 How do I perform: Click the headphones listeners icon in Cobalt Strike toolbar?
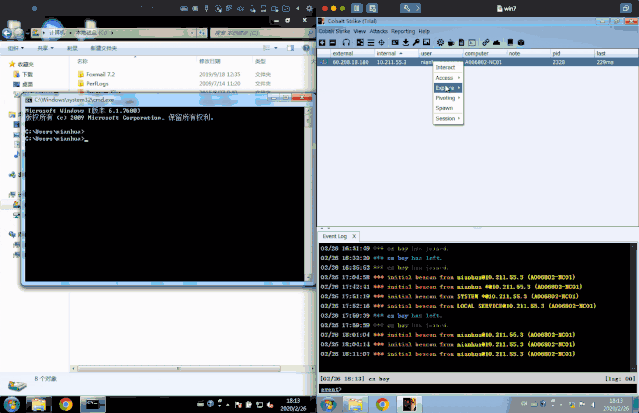(345, 42)
